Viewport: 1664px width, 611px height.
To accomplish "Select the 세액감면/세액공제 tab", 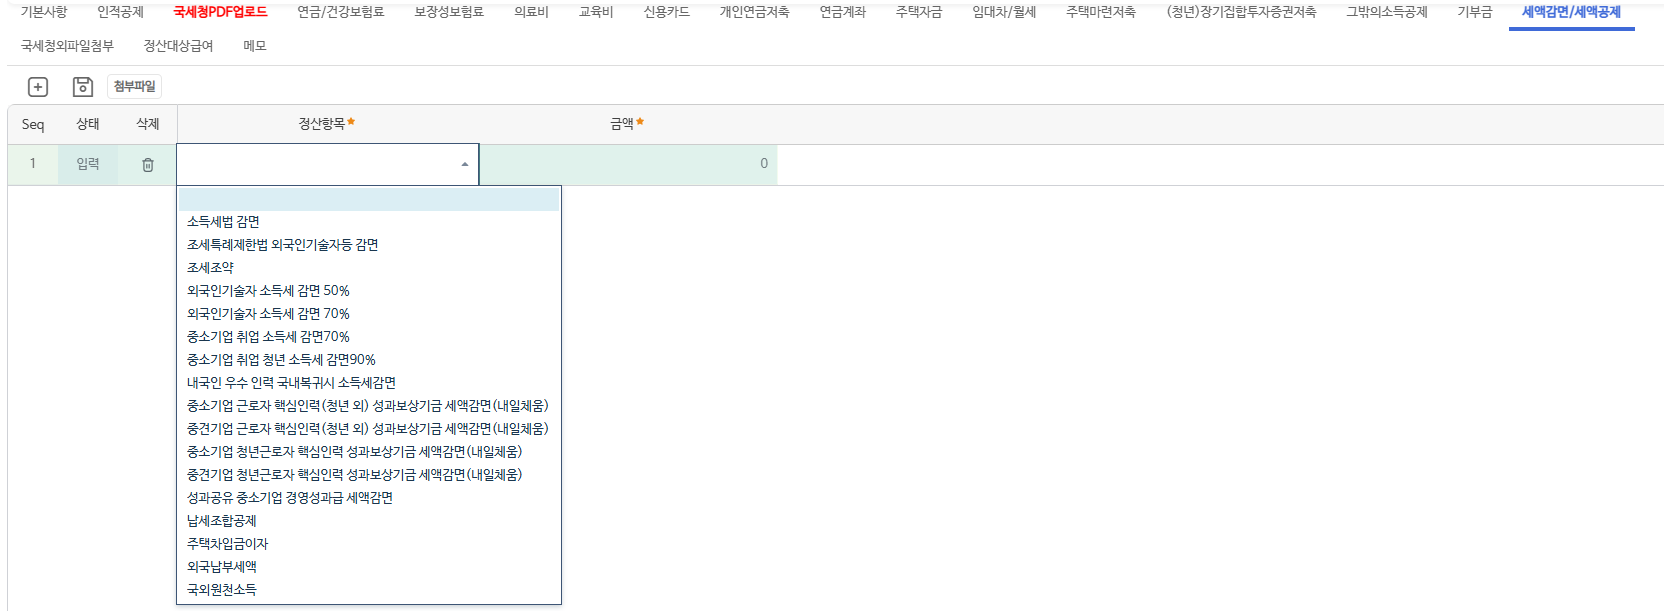I will click(x=1571, y=12).
